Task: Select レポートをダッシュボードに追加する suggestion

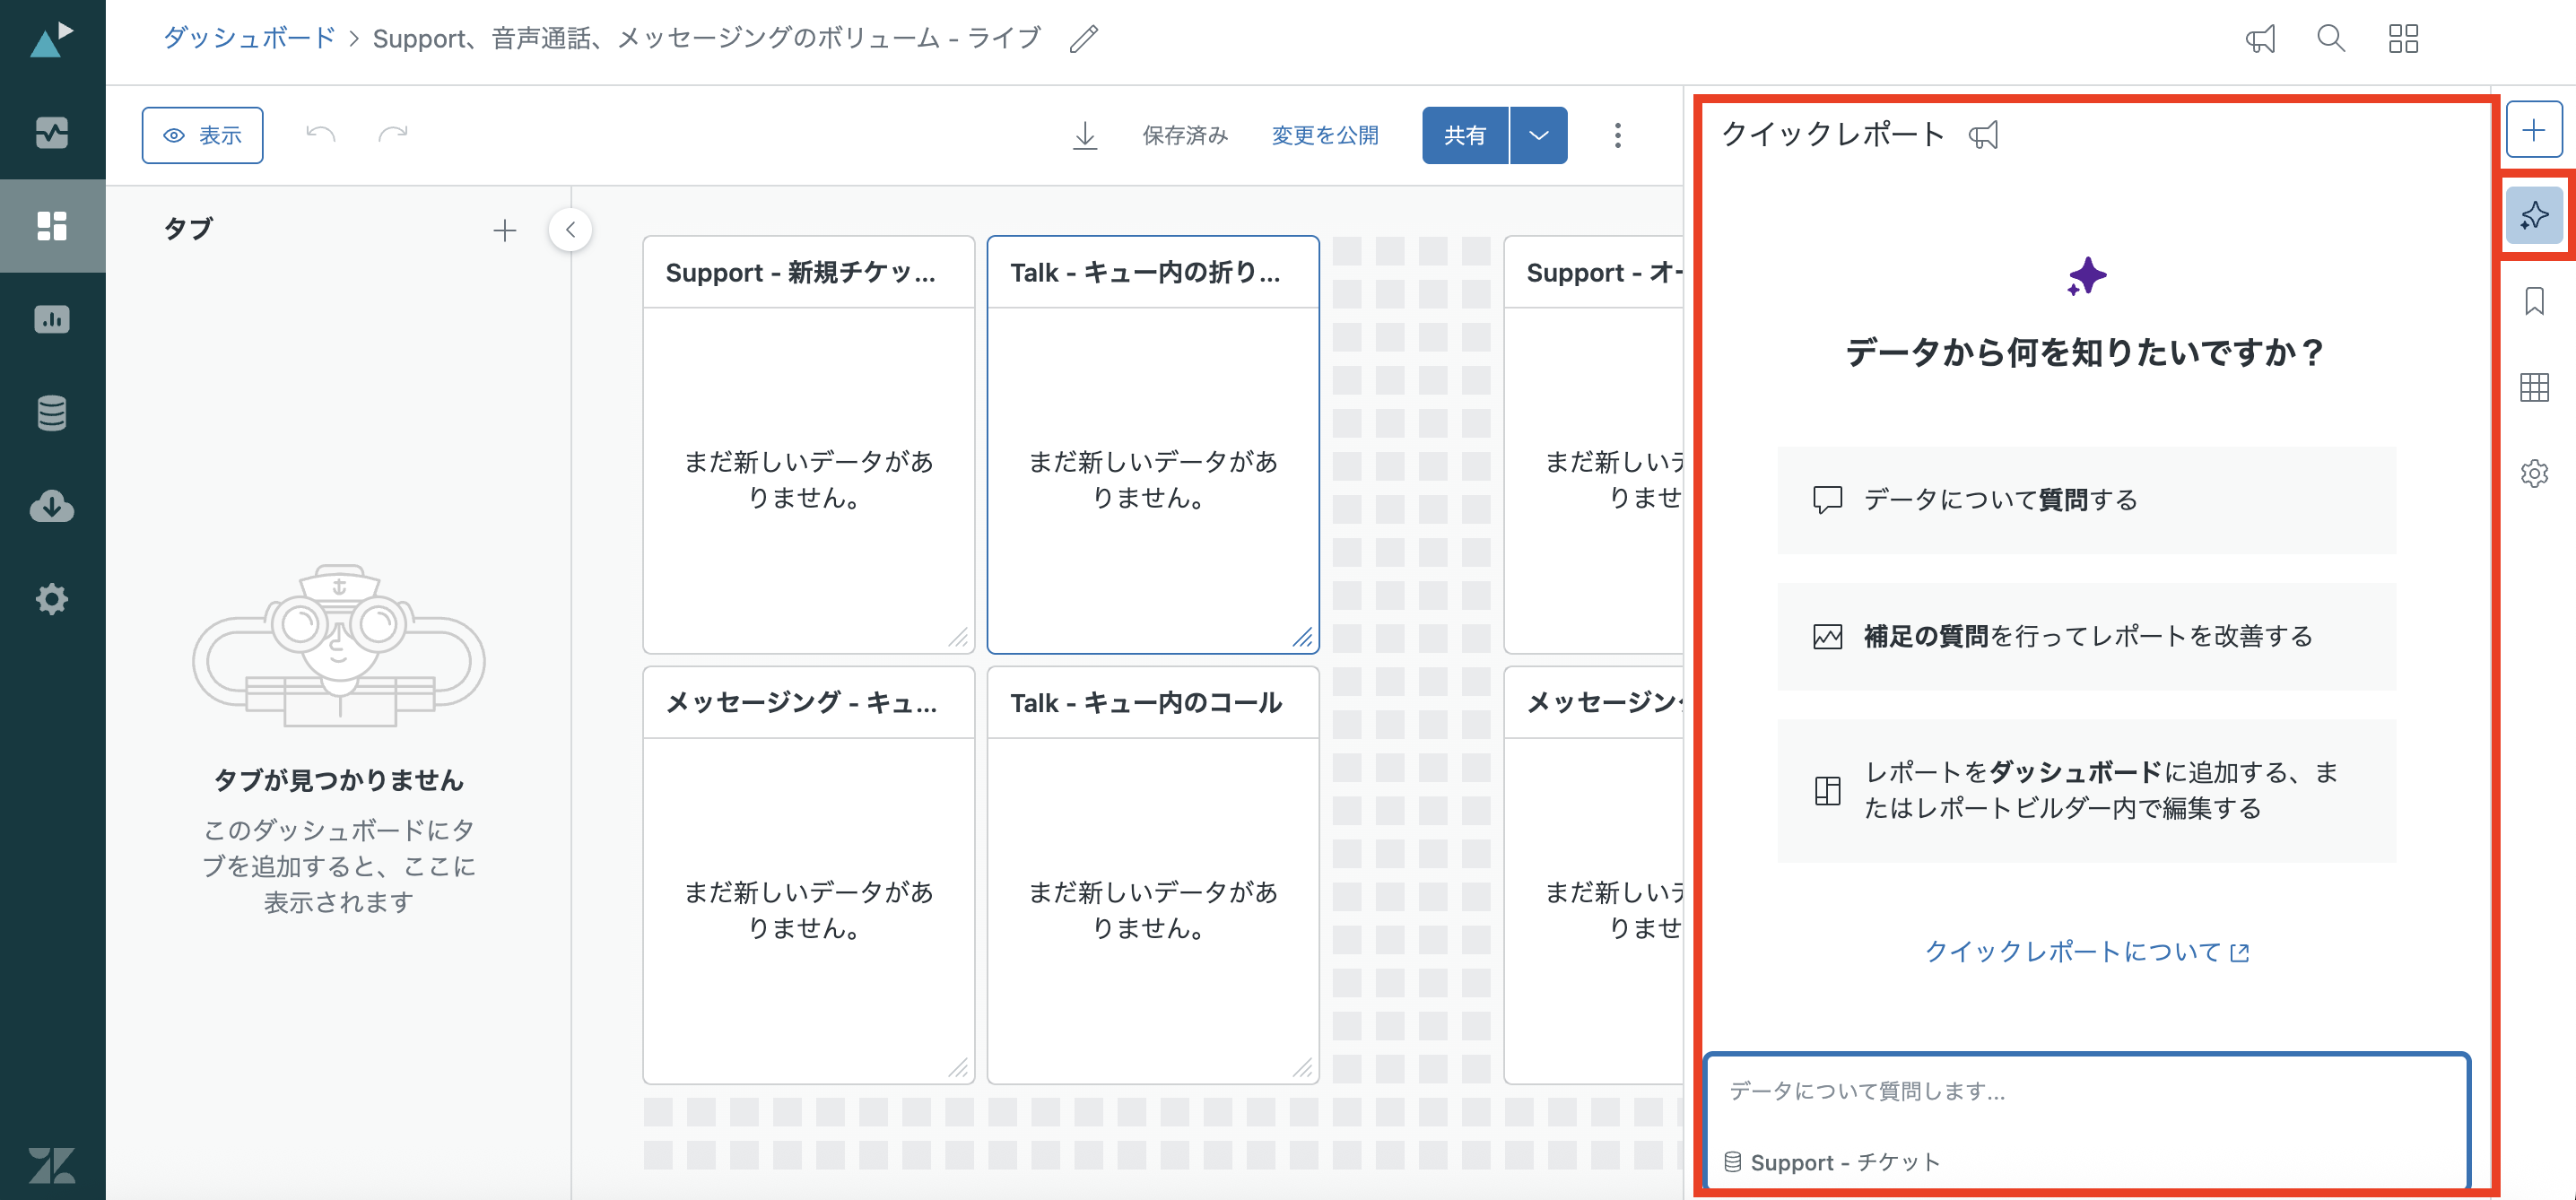Action: click(2086, 790)
